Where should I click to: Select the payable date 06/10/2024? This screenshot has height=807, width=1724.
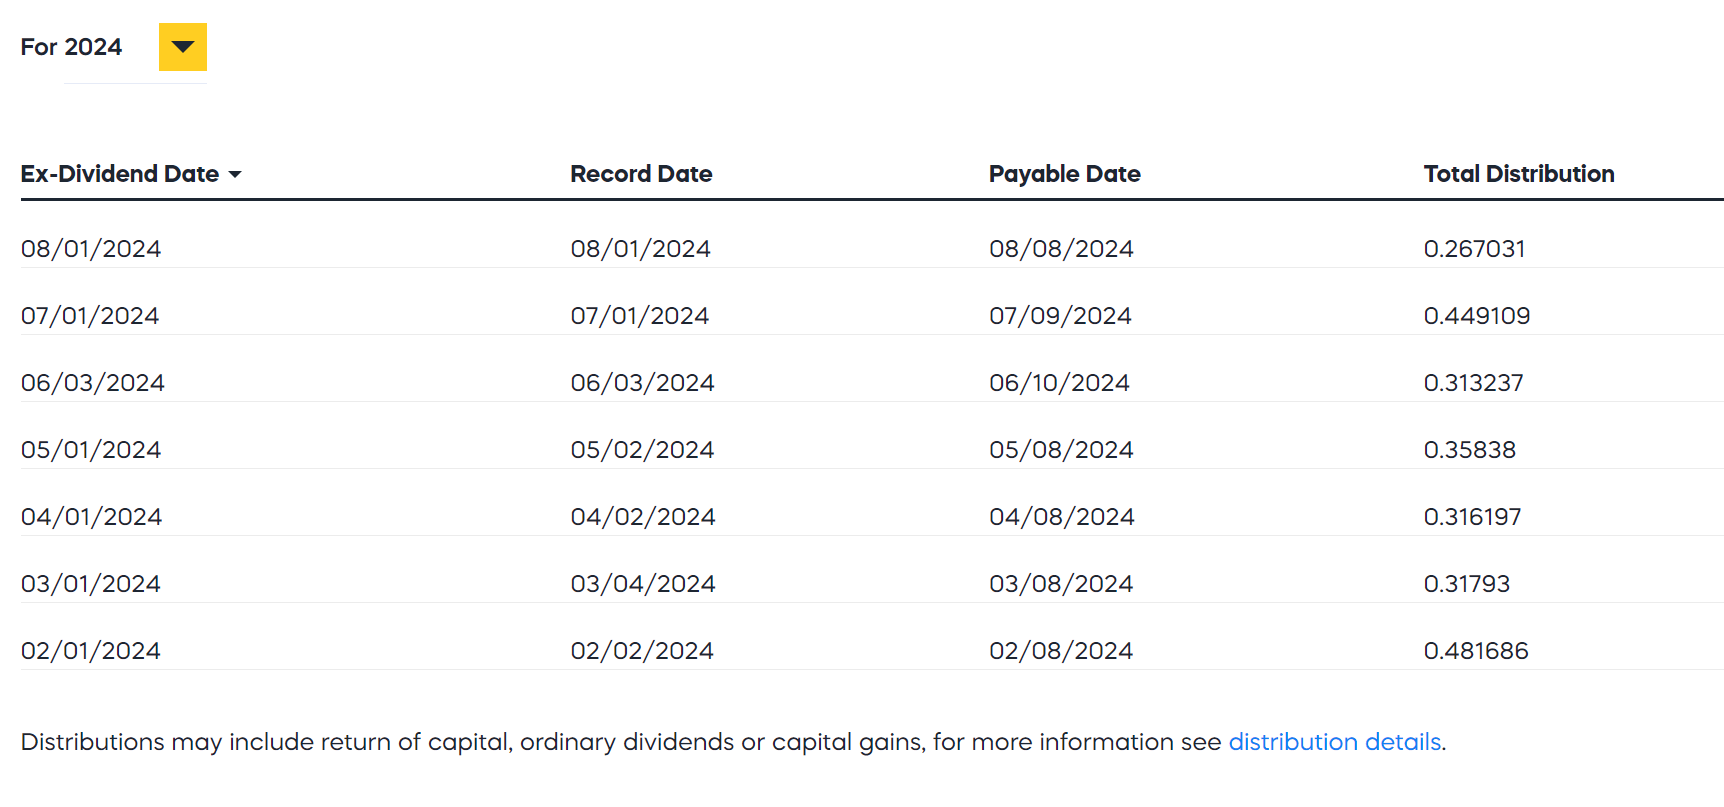[1059, 383]
